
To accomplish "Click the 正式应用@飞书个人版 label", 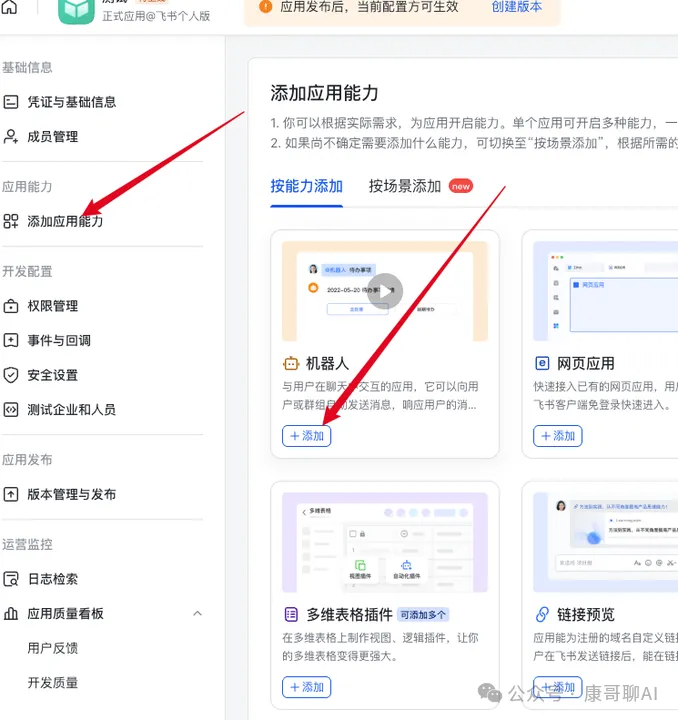I will point(156,16).
